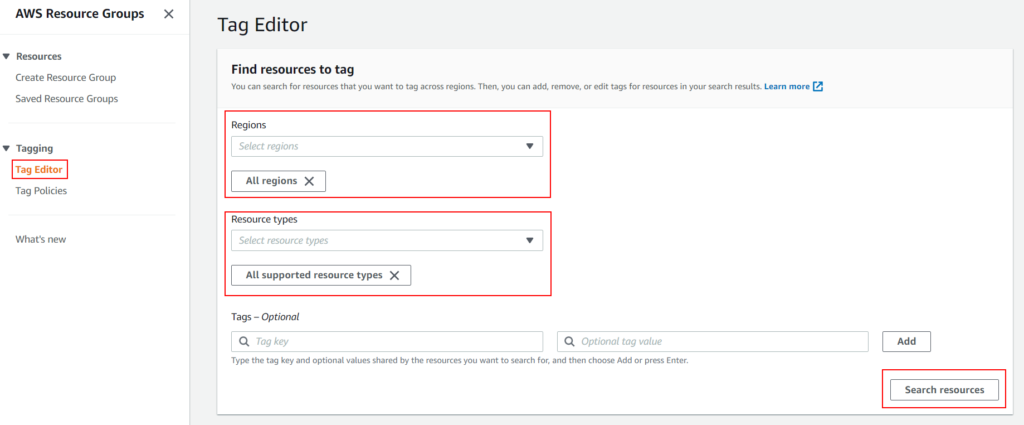This screenshot has height=425, width=1024.
Task: Remove the All regions chip
Action: coord(310,181)
